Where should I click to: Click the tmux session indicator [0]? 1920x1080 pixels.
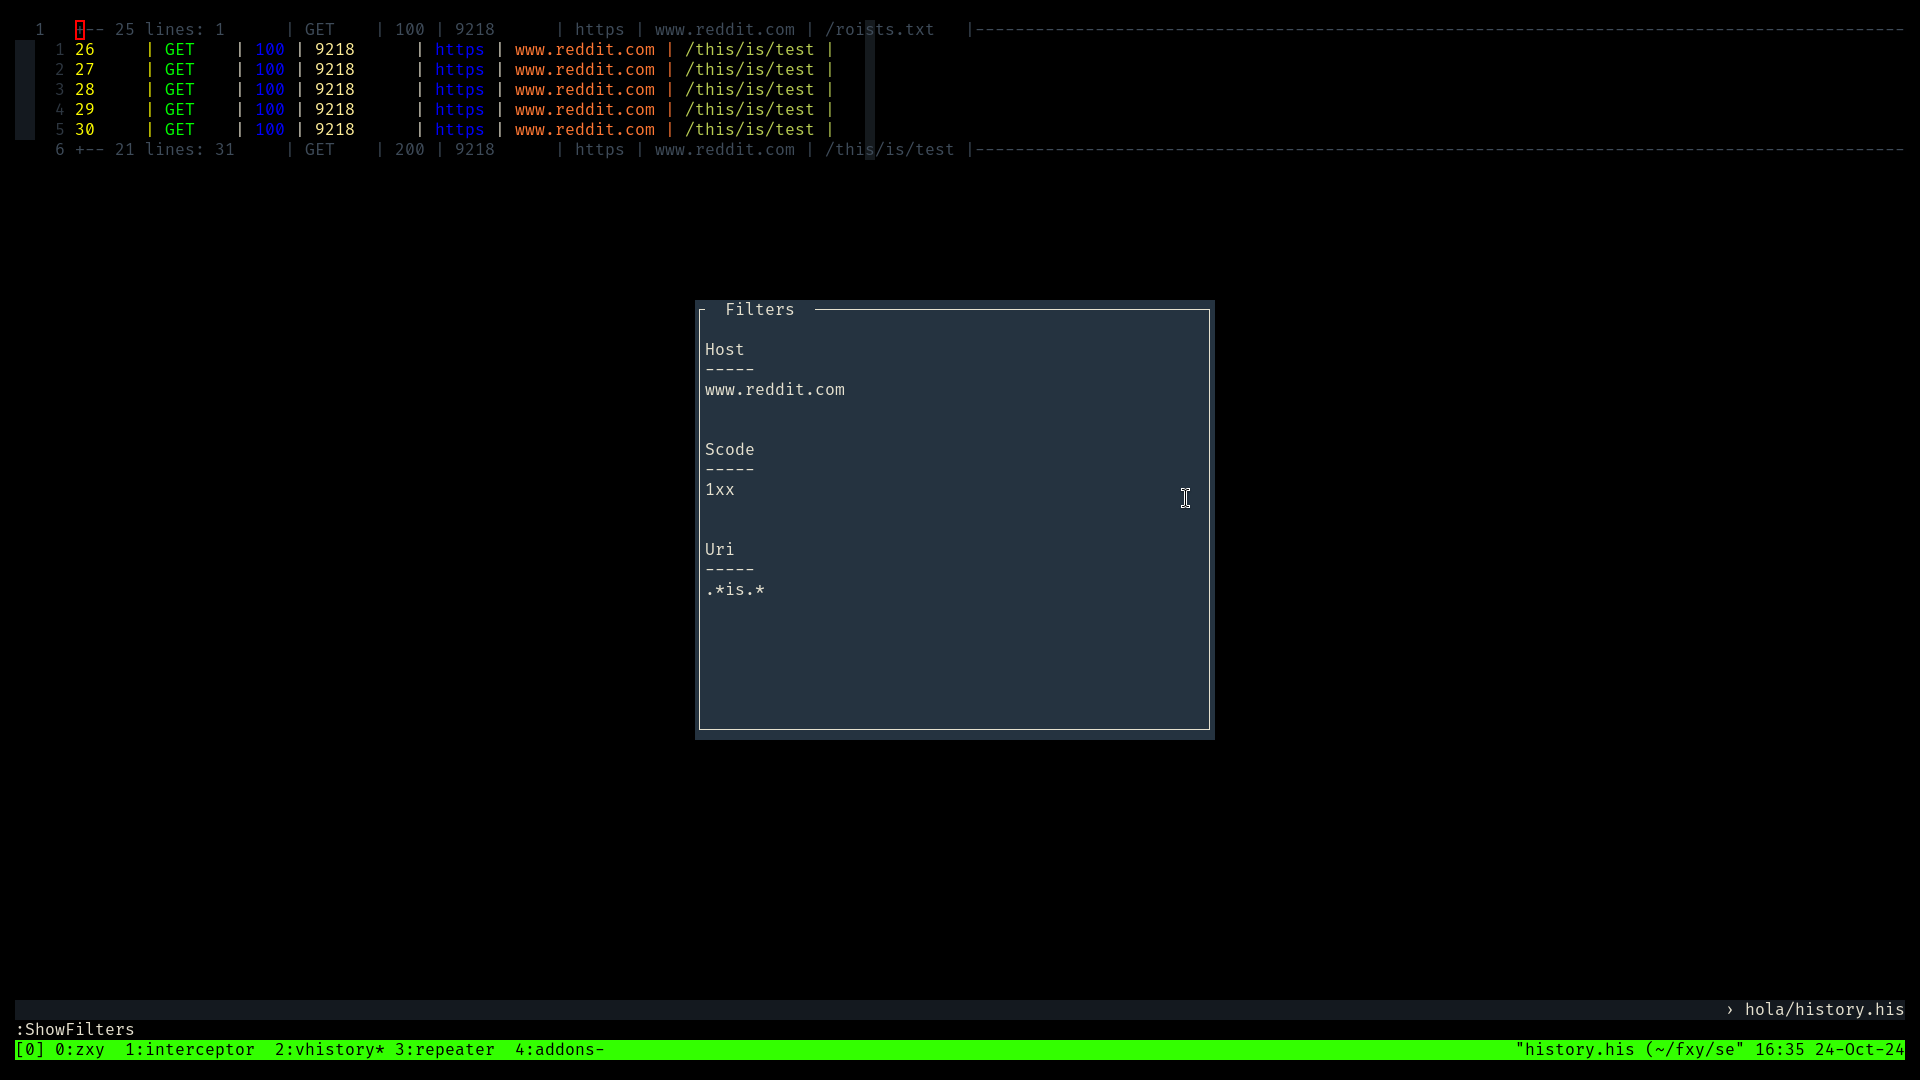pyautogui.click(x=29, y=1050)
